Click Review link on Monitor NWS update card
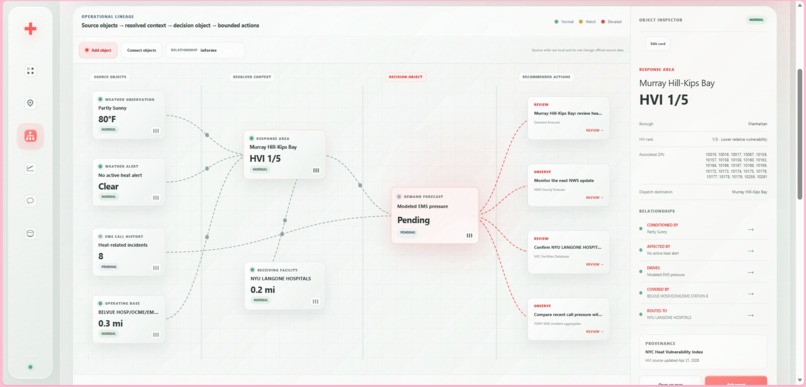This screenshot has height=387, width=806. (x=595, y=197)
